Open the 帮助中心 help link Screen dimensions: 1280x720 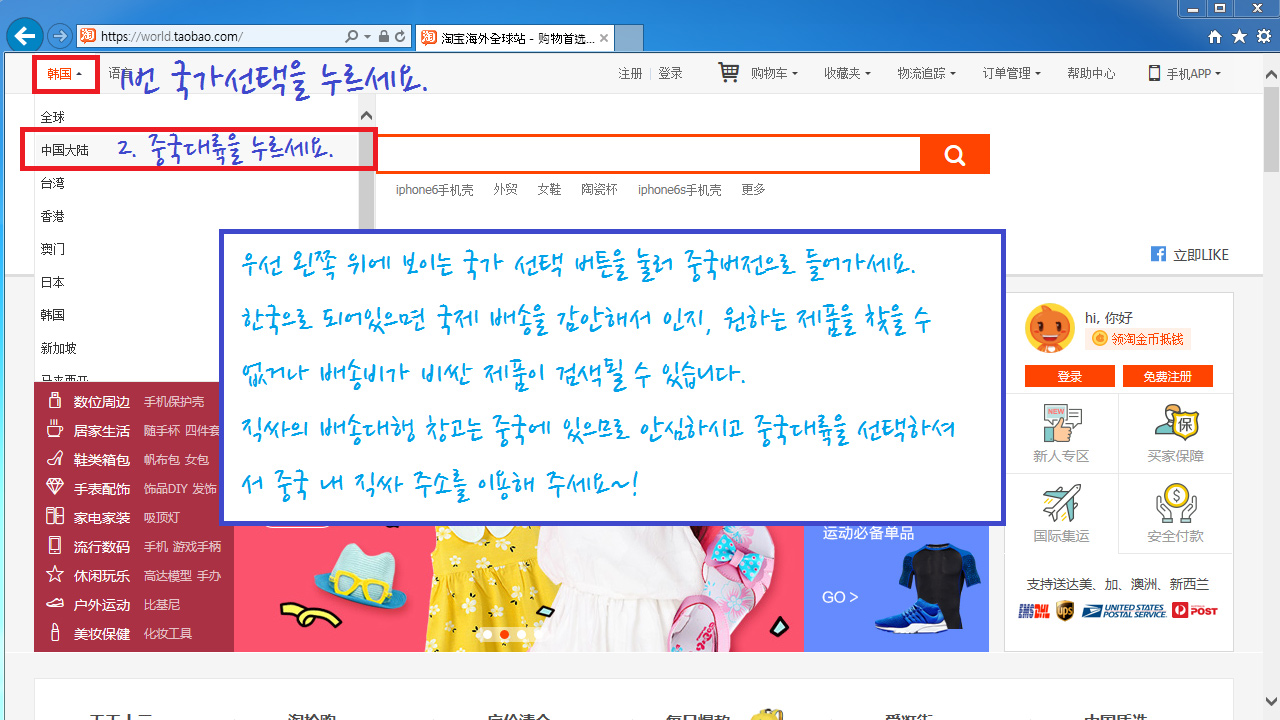point(1091,74)
